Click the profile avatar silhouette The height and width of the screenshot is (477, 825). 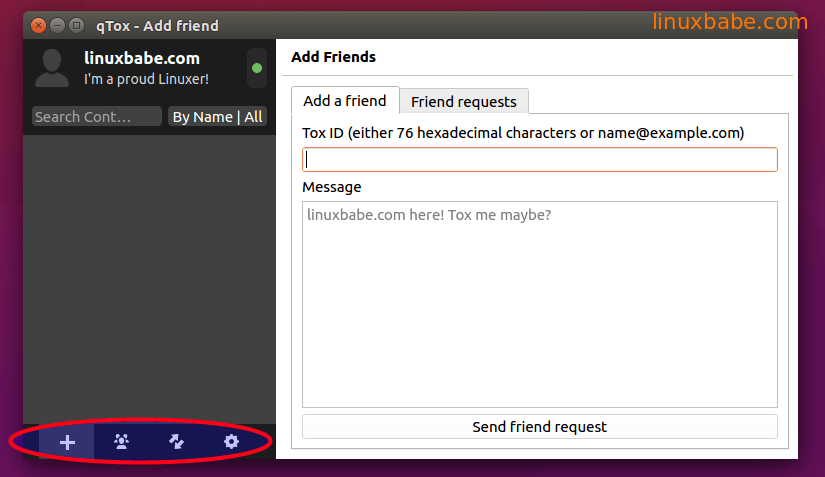pos(52,67)
